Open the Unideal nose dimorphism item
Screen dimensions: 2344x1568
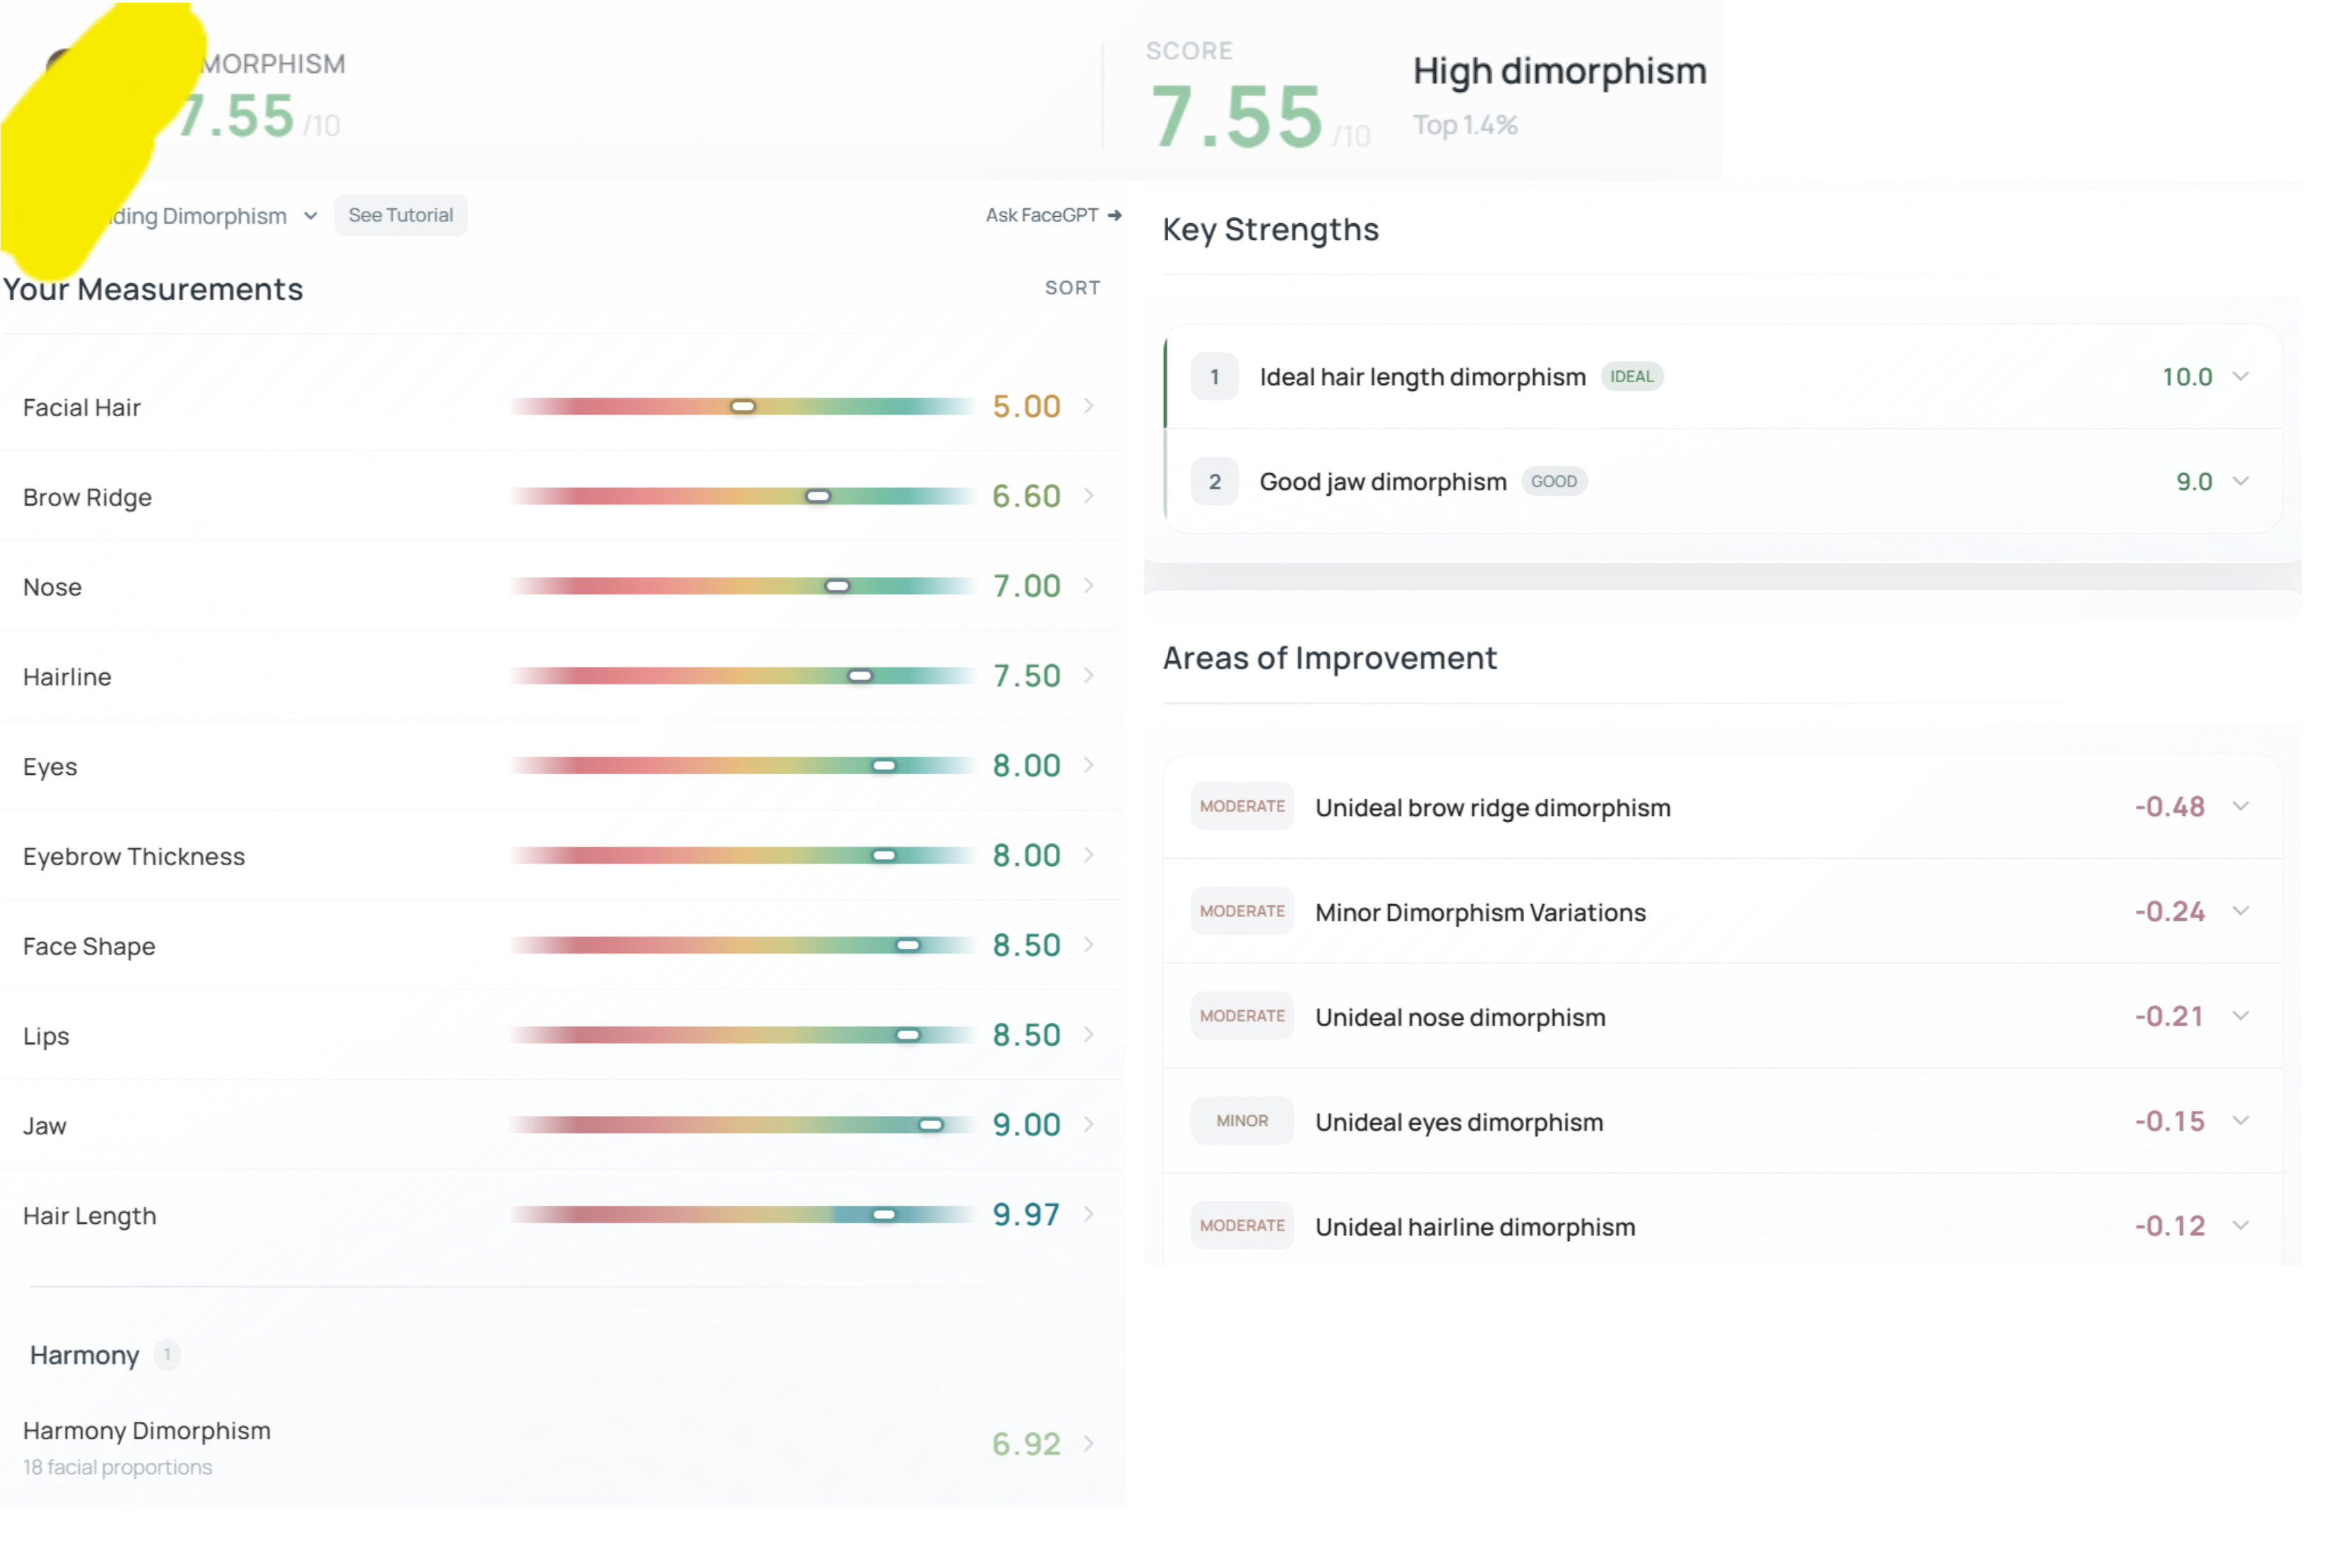coord(1722,1016)
